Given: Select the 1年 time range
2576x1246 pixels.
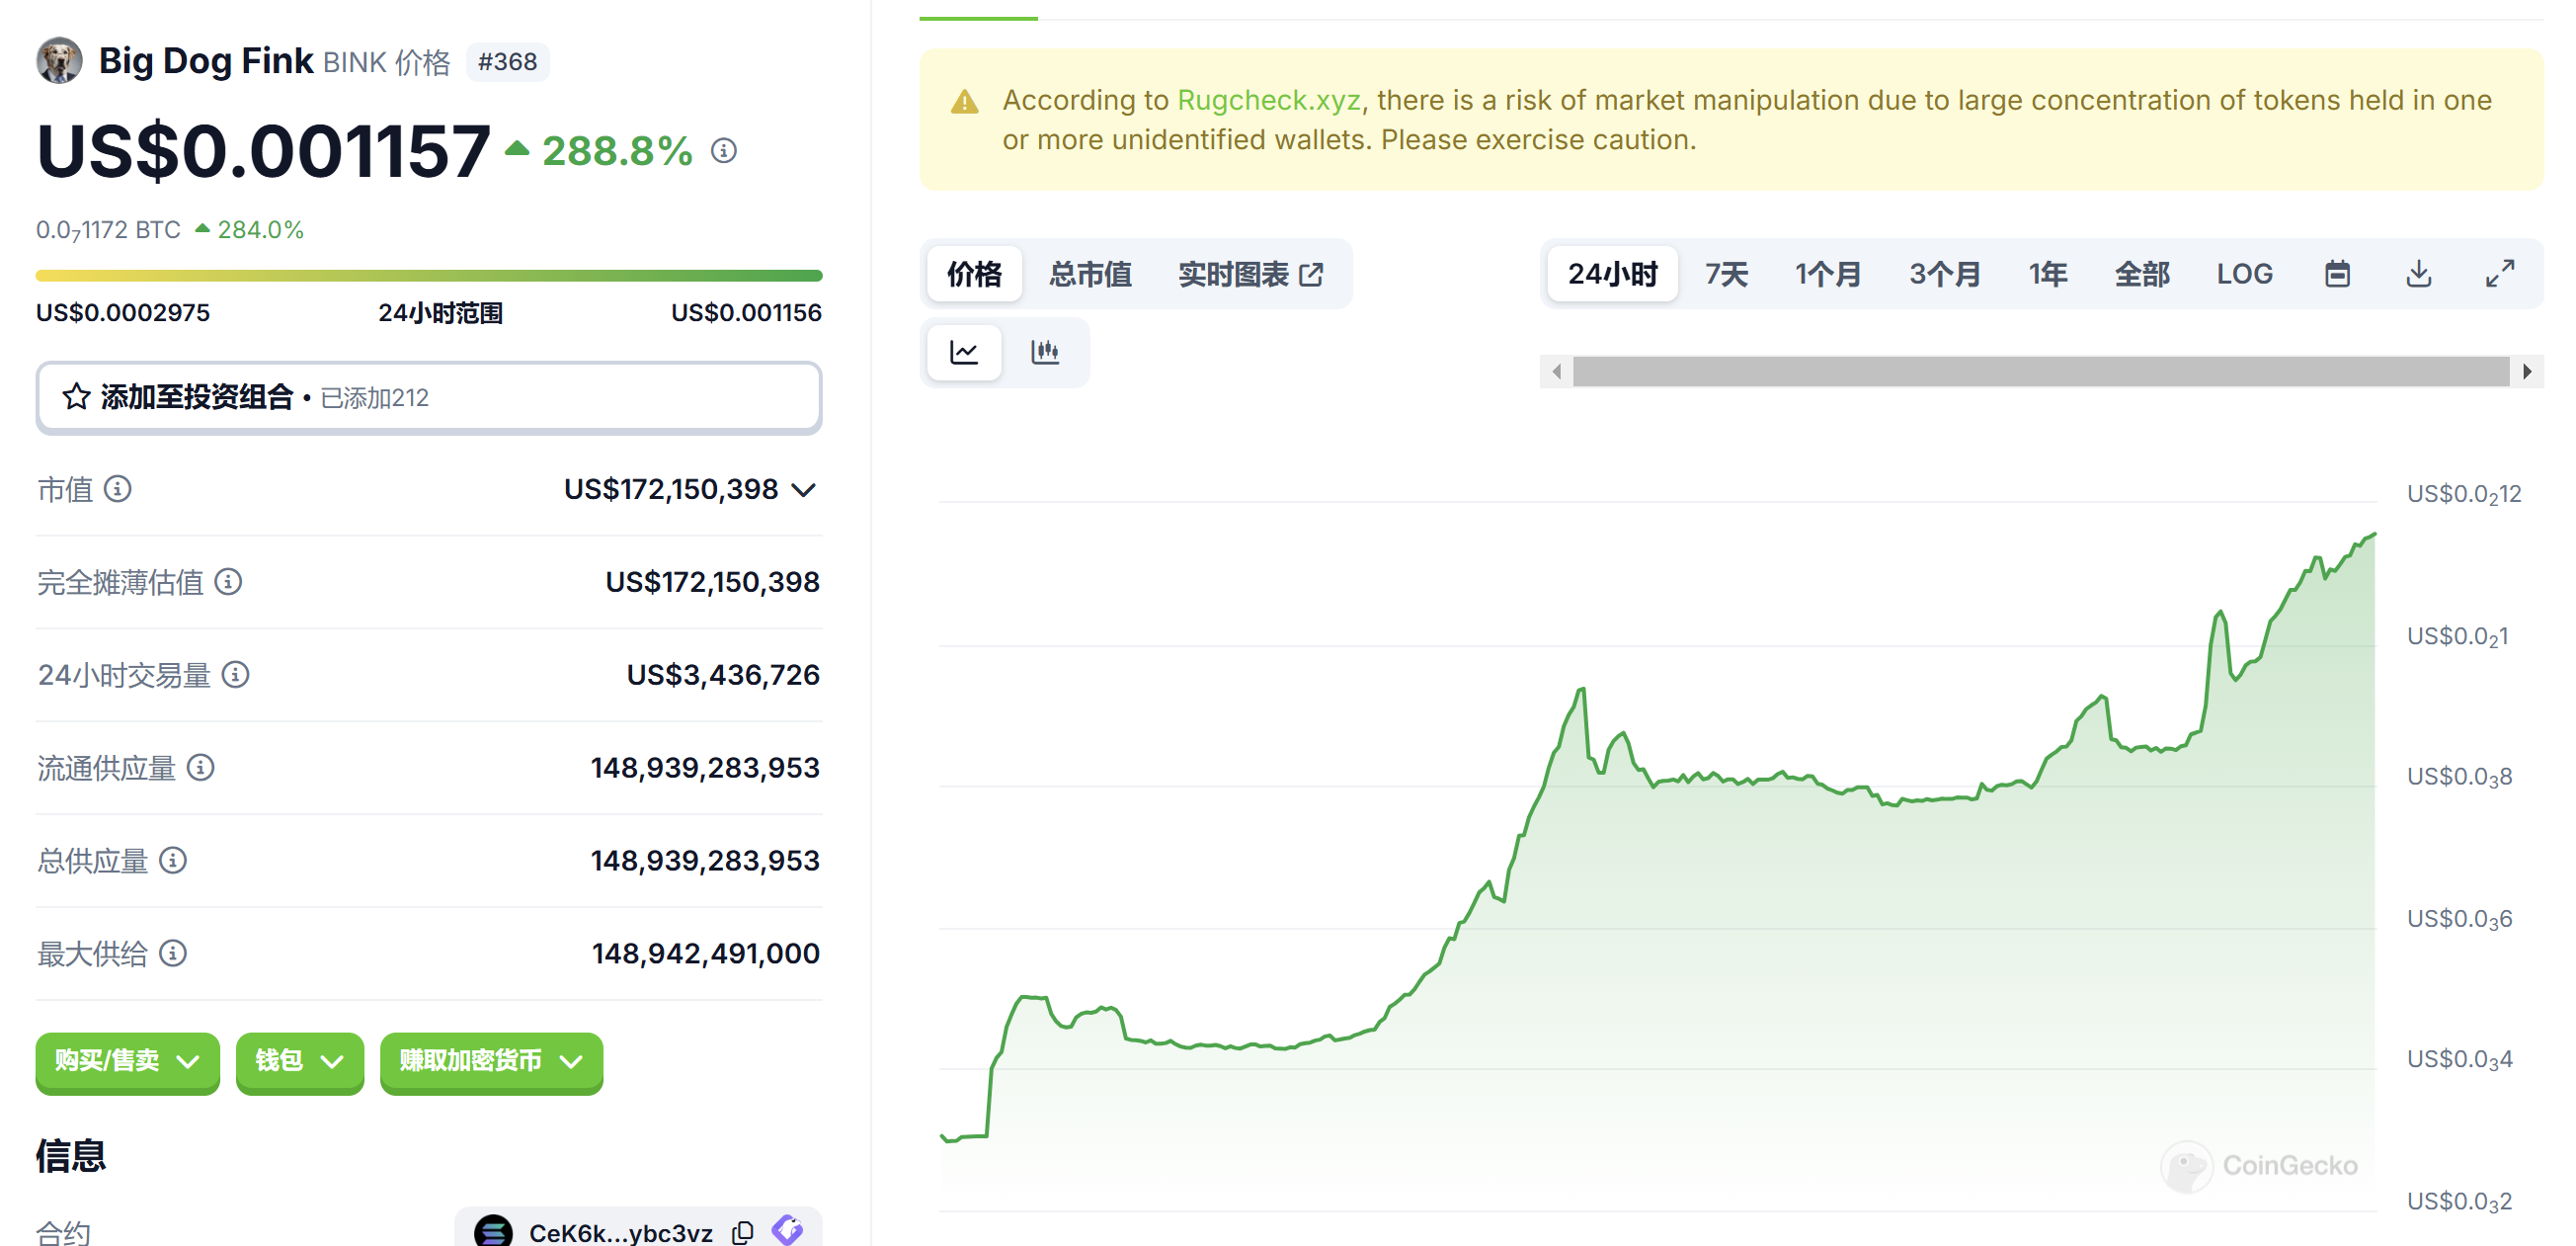Looking at the screenshot, I should 2048,274.
